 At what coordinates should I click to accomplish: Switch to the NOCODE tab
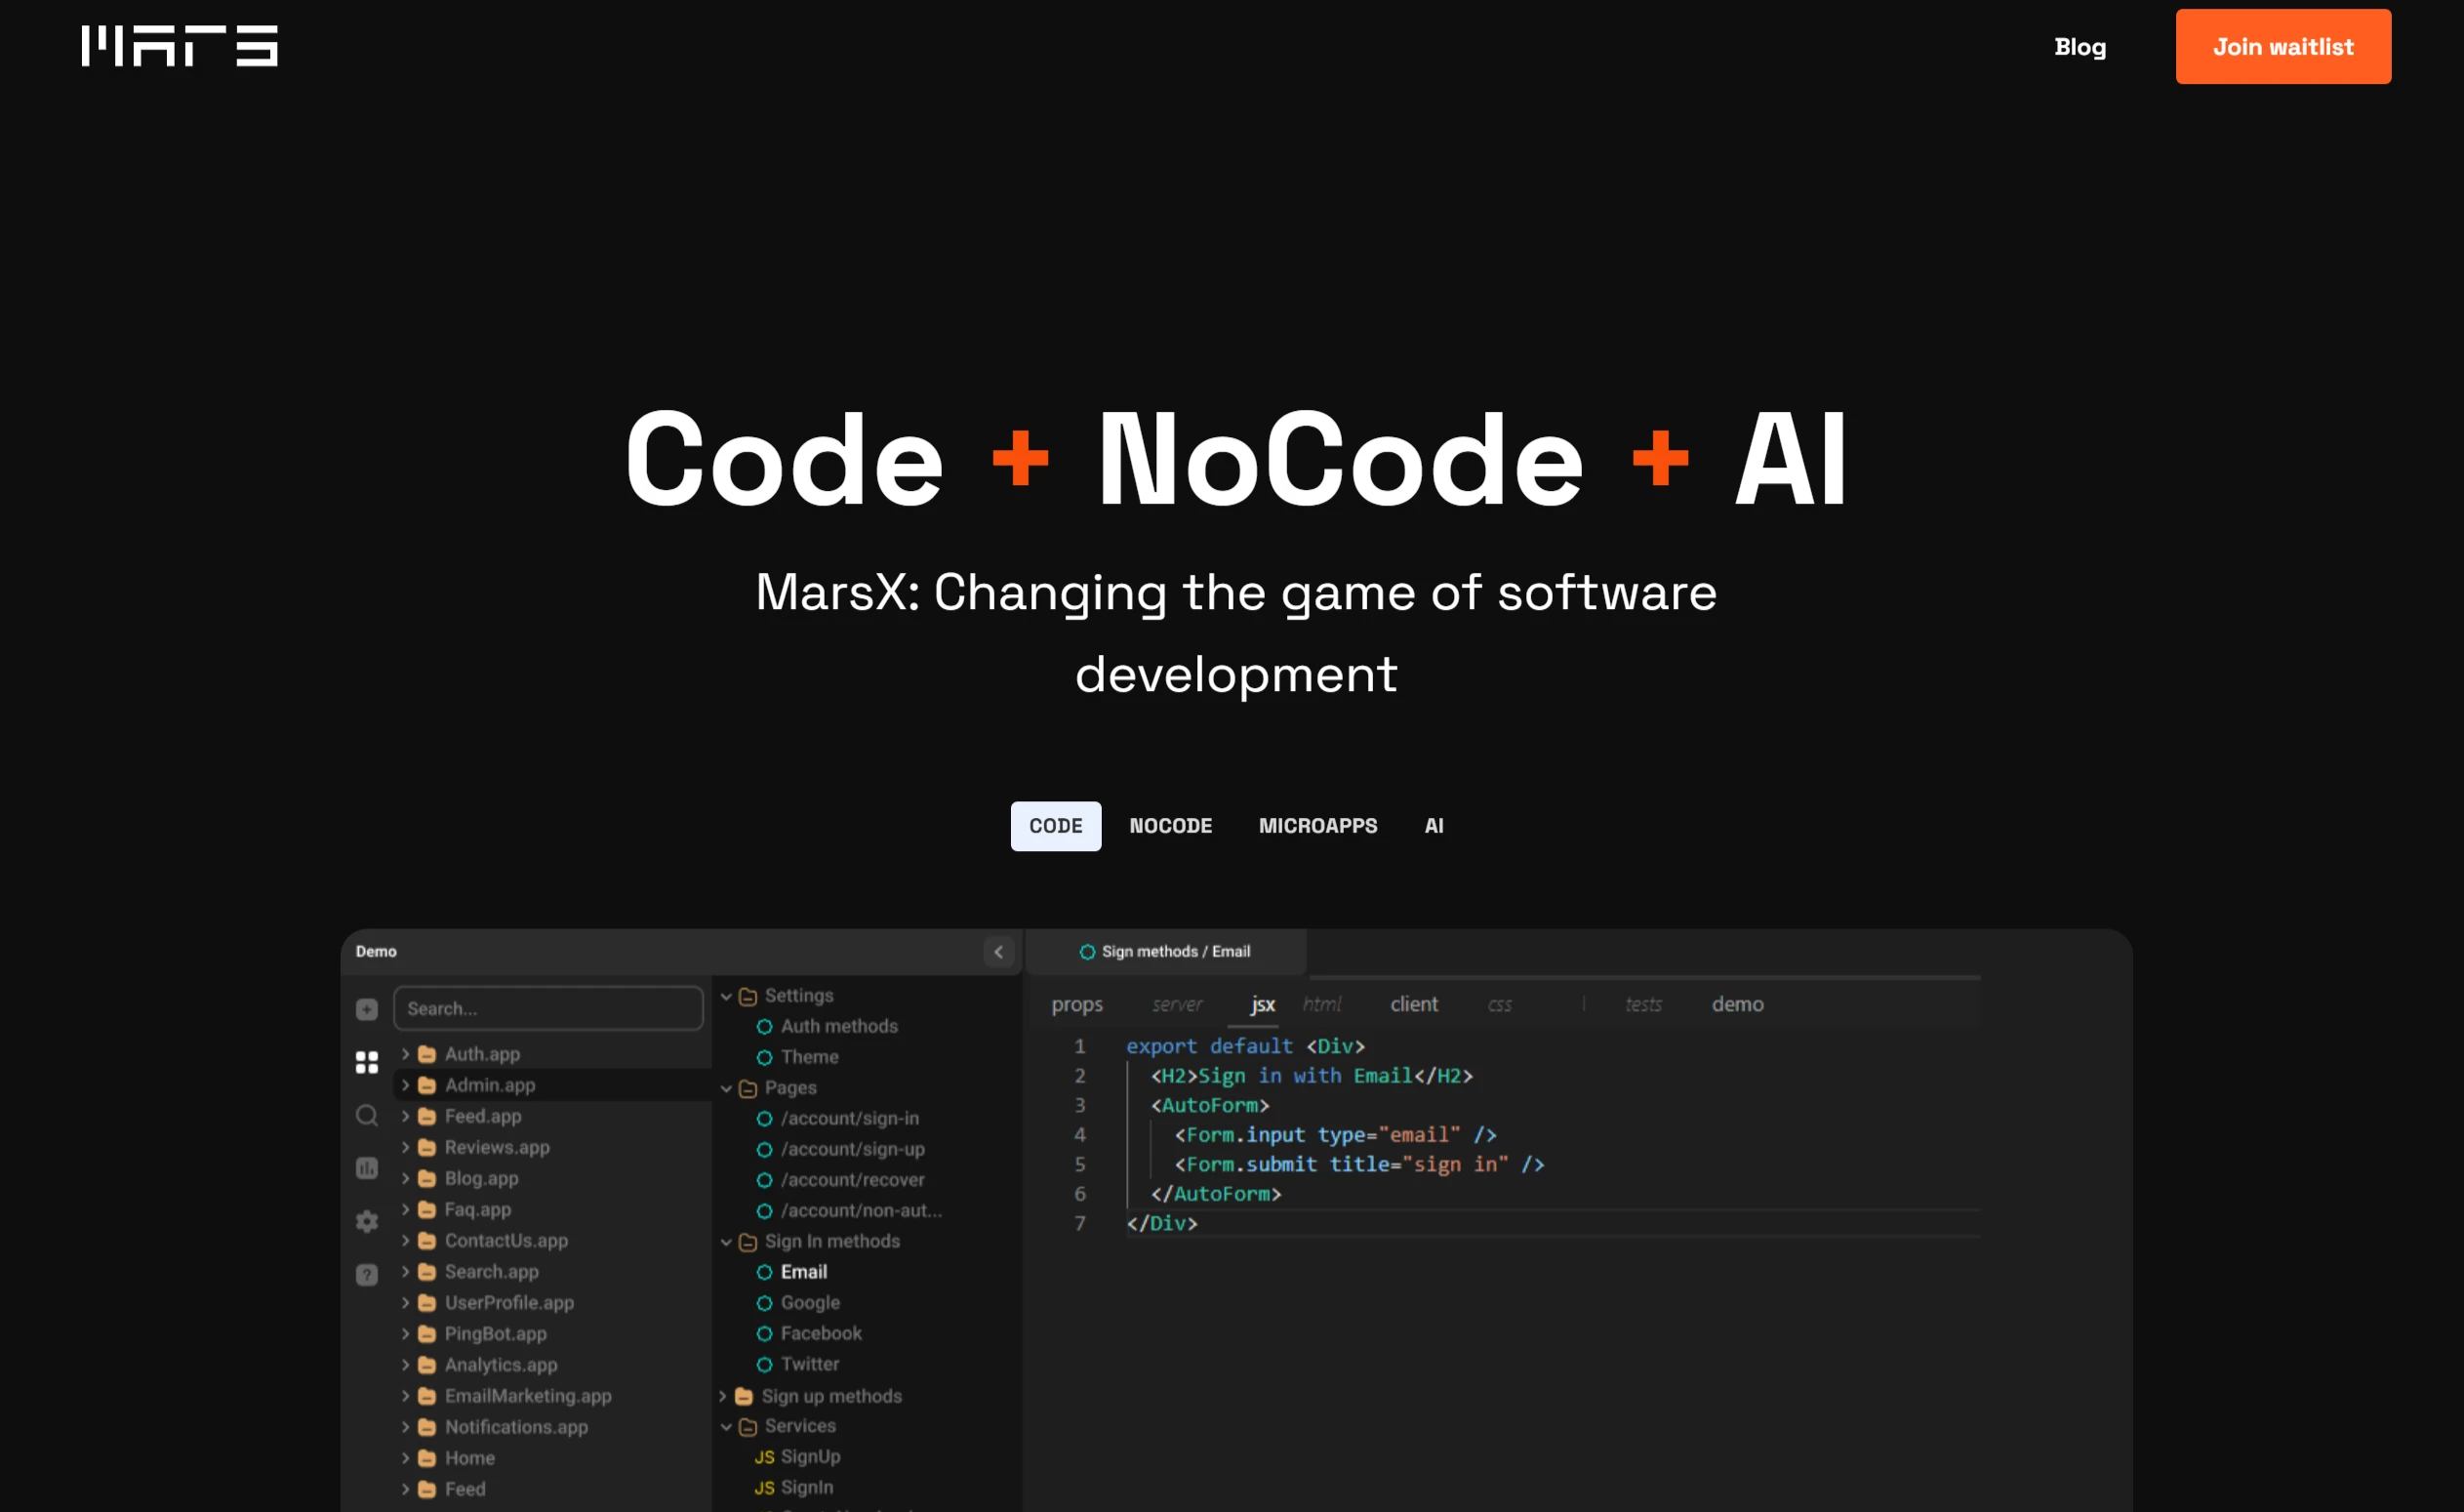click(1170, 826)
